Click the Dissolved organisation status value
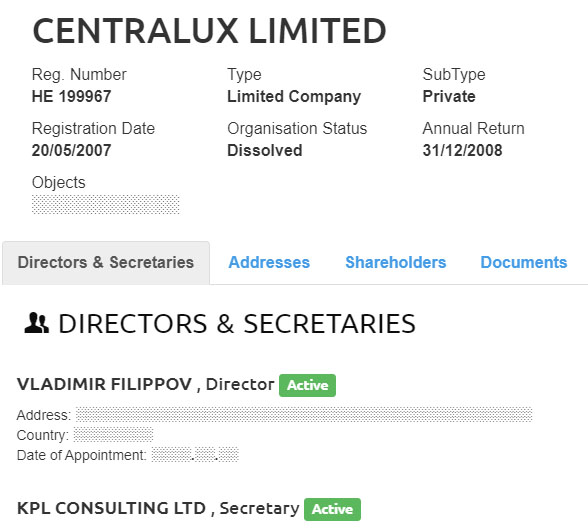This screenshot has width=588, height=530. click(x=265, y=150)
